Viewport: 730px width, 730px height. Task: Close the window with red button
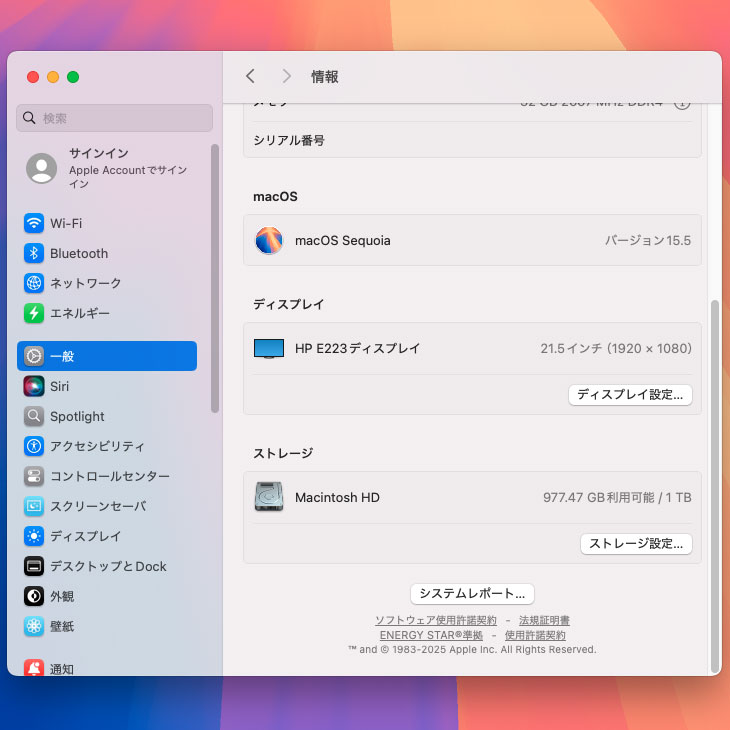[33, 77]
